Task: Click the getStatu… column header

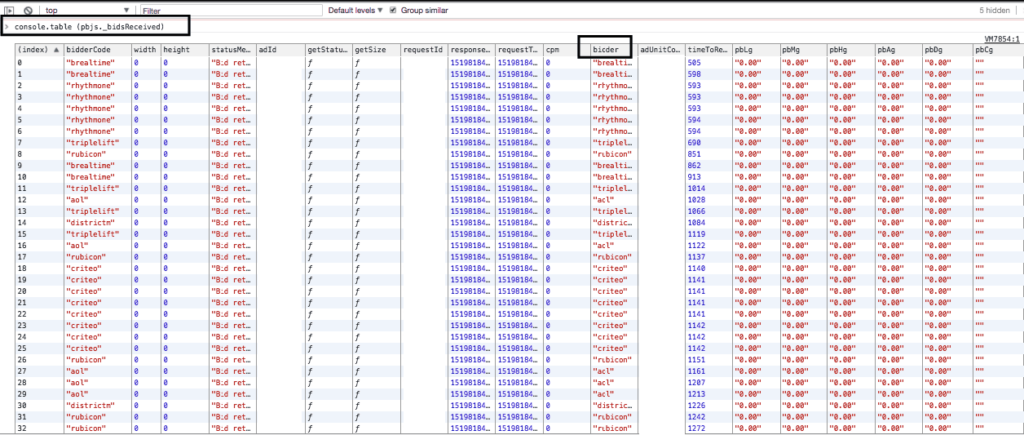Action: [328, 49]
